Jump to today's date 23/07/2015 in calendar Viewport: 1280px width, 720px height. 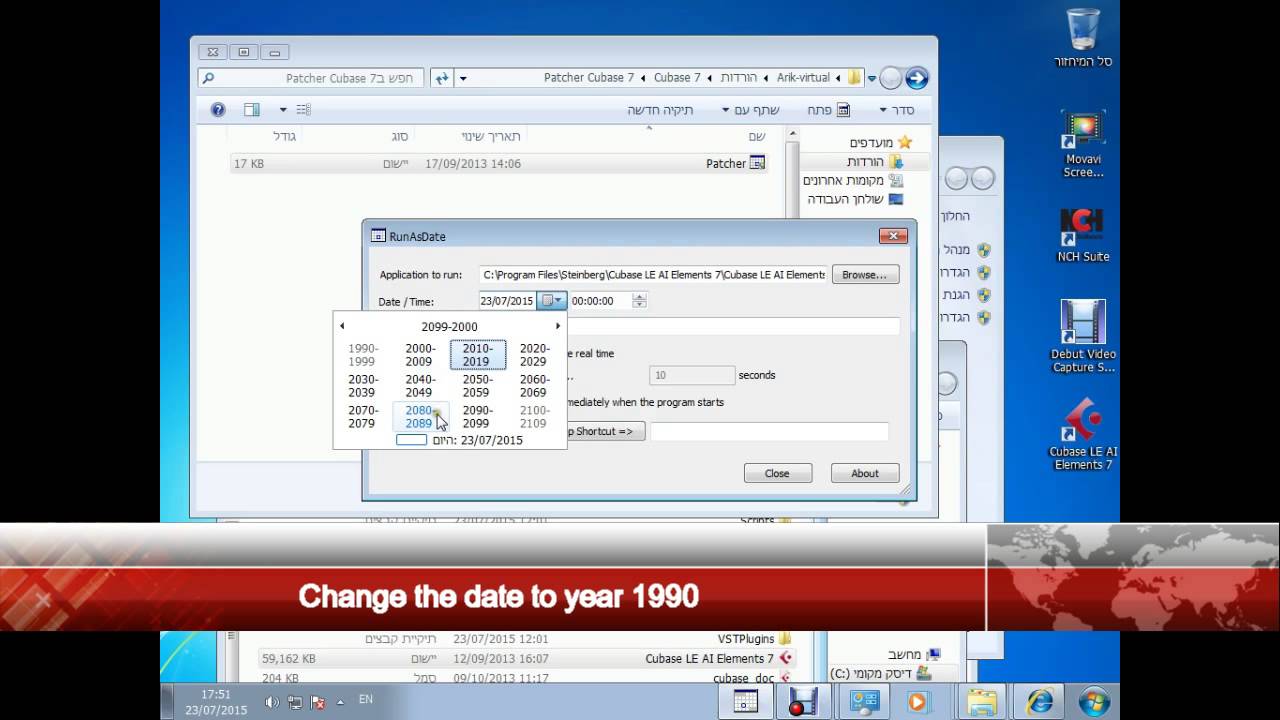460,440
